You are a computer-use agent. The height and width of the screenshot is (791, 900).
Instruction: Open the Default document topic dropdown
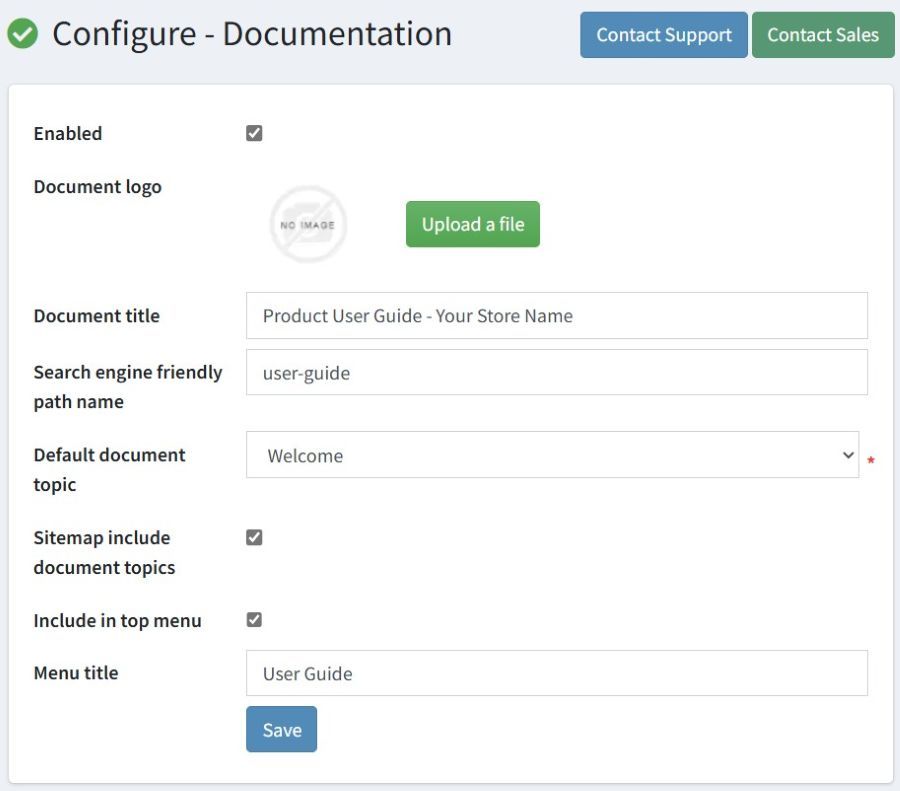pyautogui.click(x=553, y=455)
